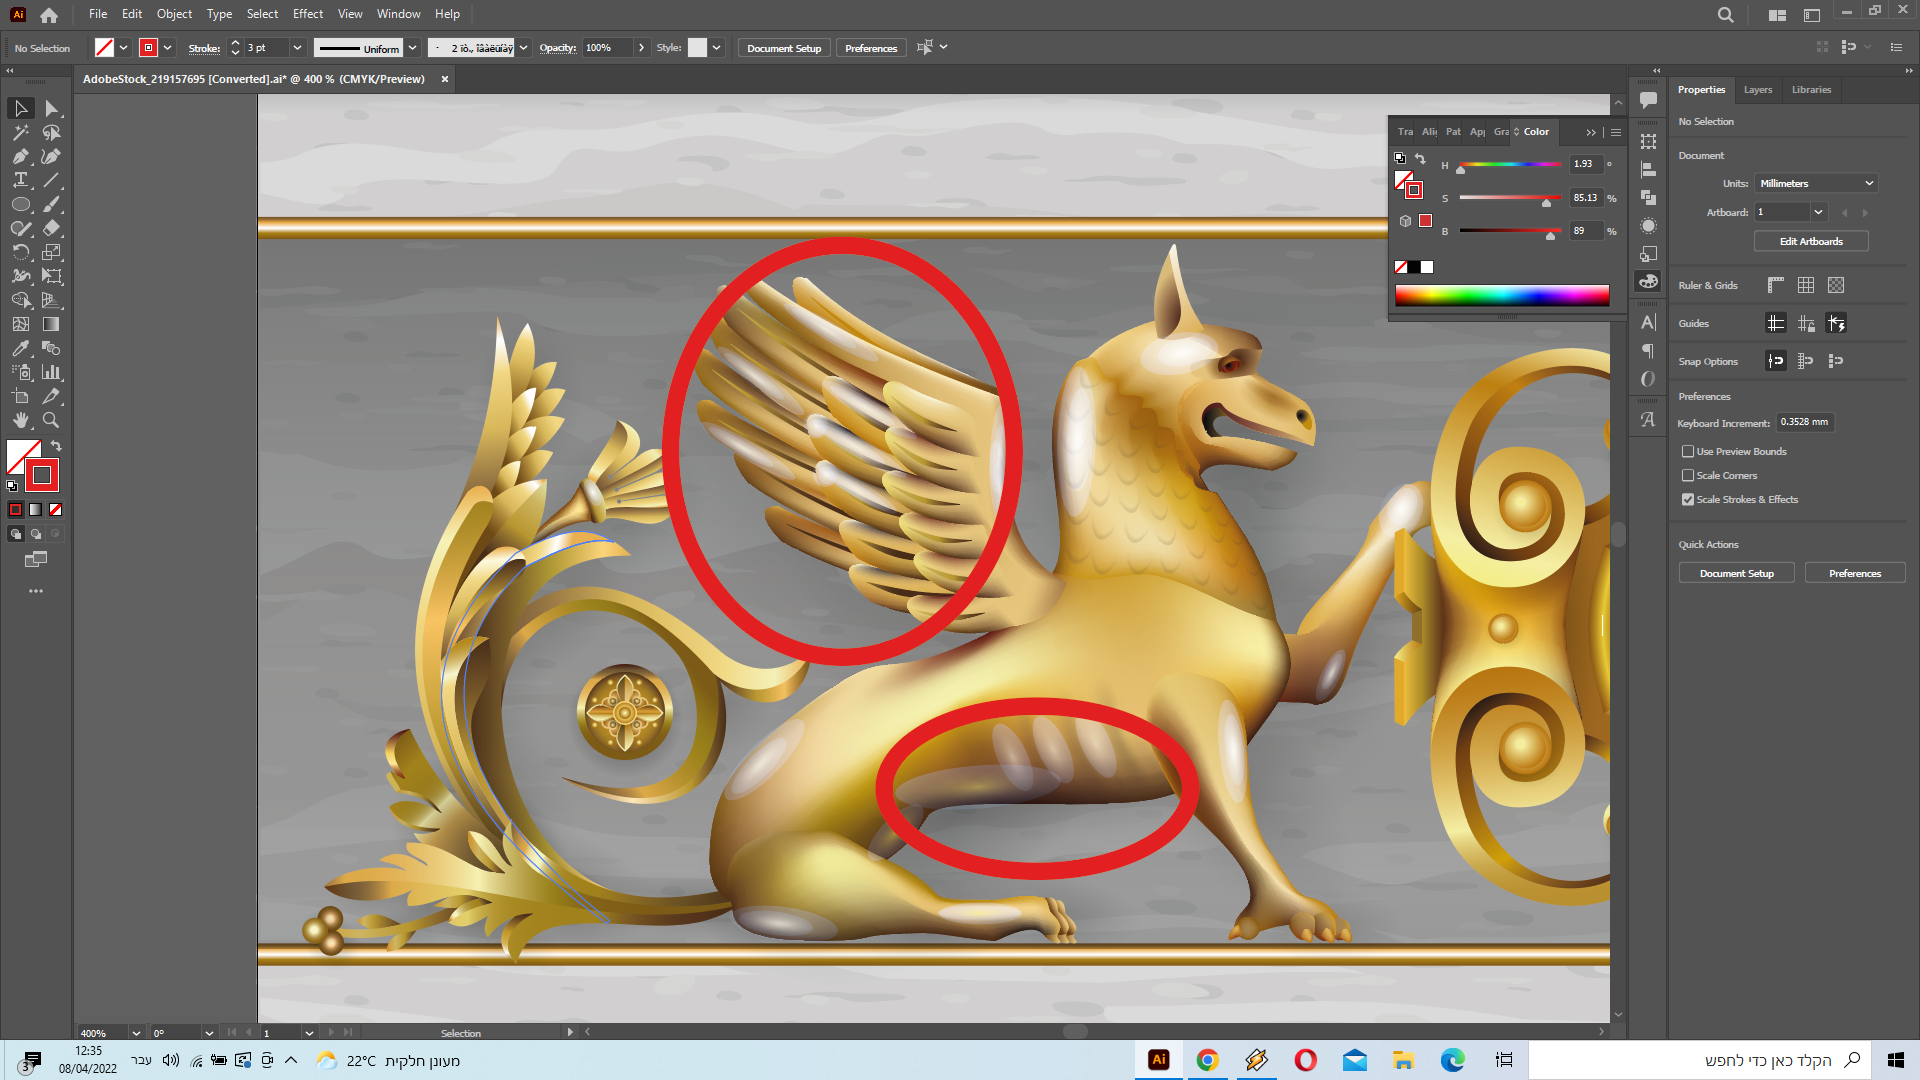Uncheck Scale Strokes & Effects
The image size is (1920, 1080).
point(1688,500)
